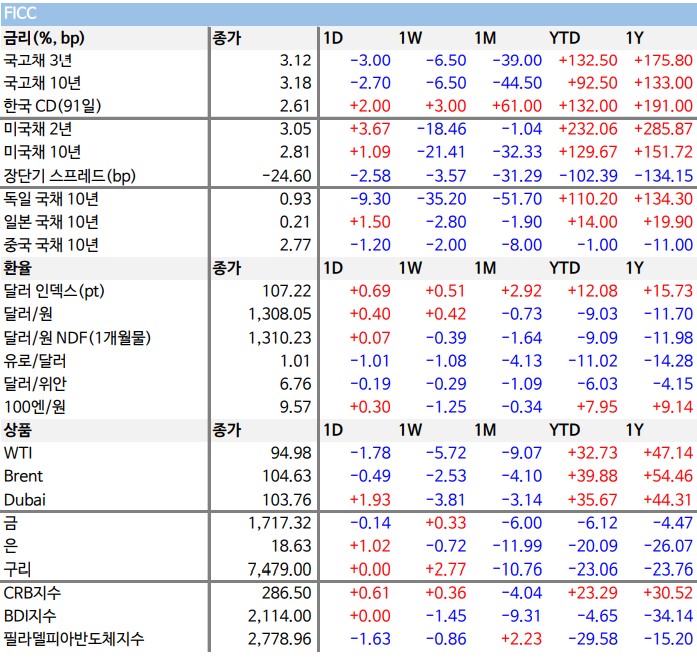The height and width of the screenshot is (662, 697).
Task: Select semiconductor index 1M value +2.23
Action: [521, 639]
